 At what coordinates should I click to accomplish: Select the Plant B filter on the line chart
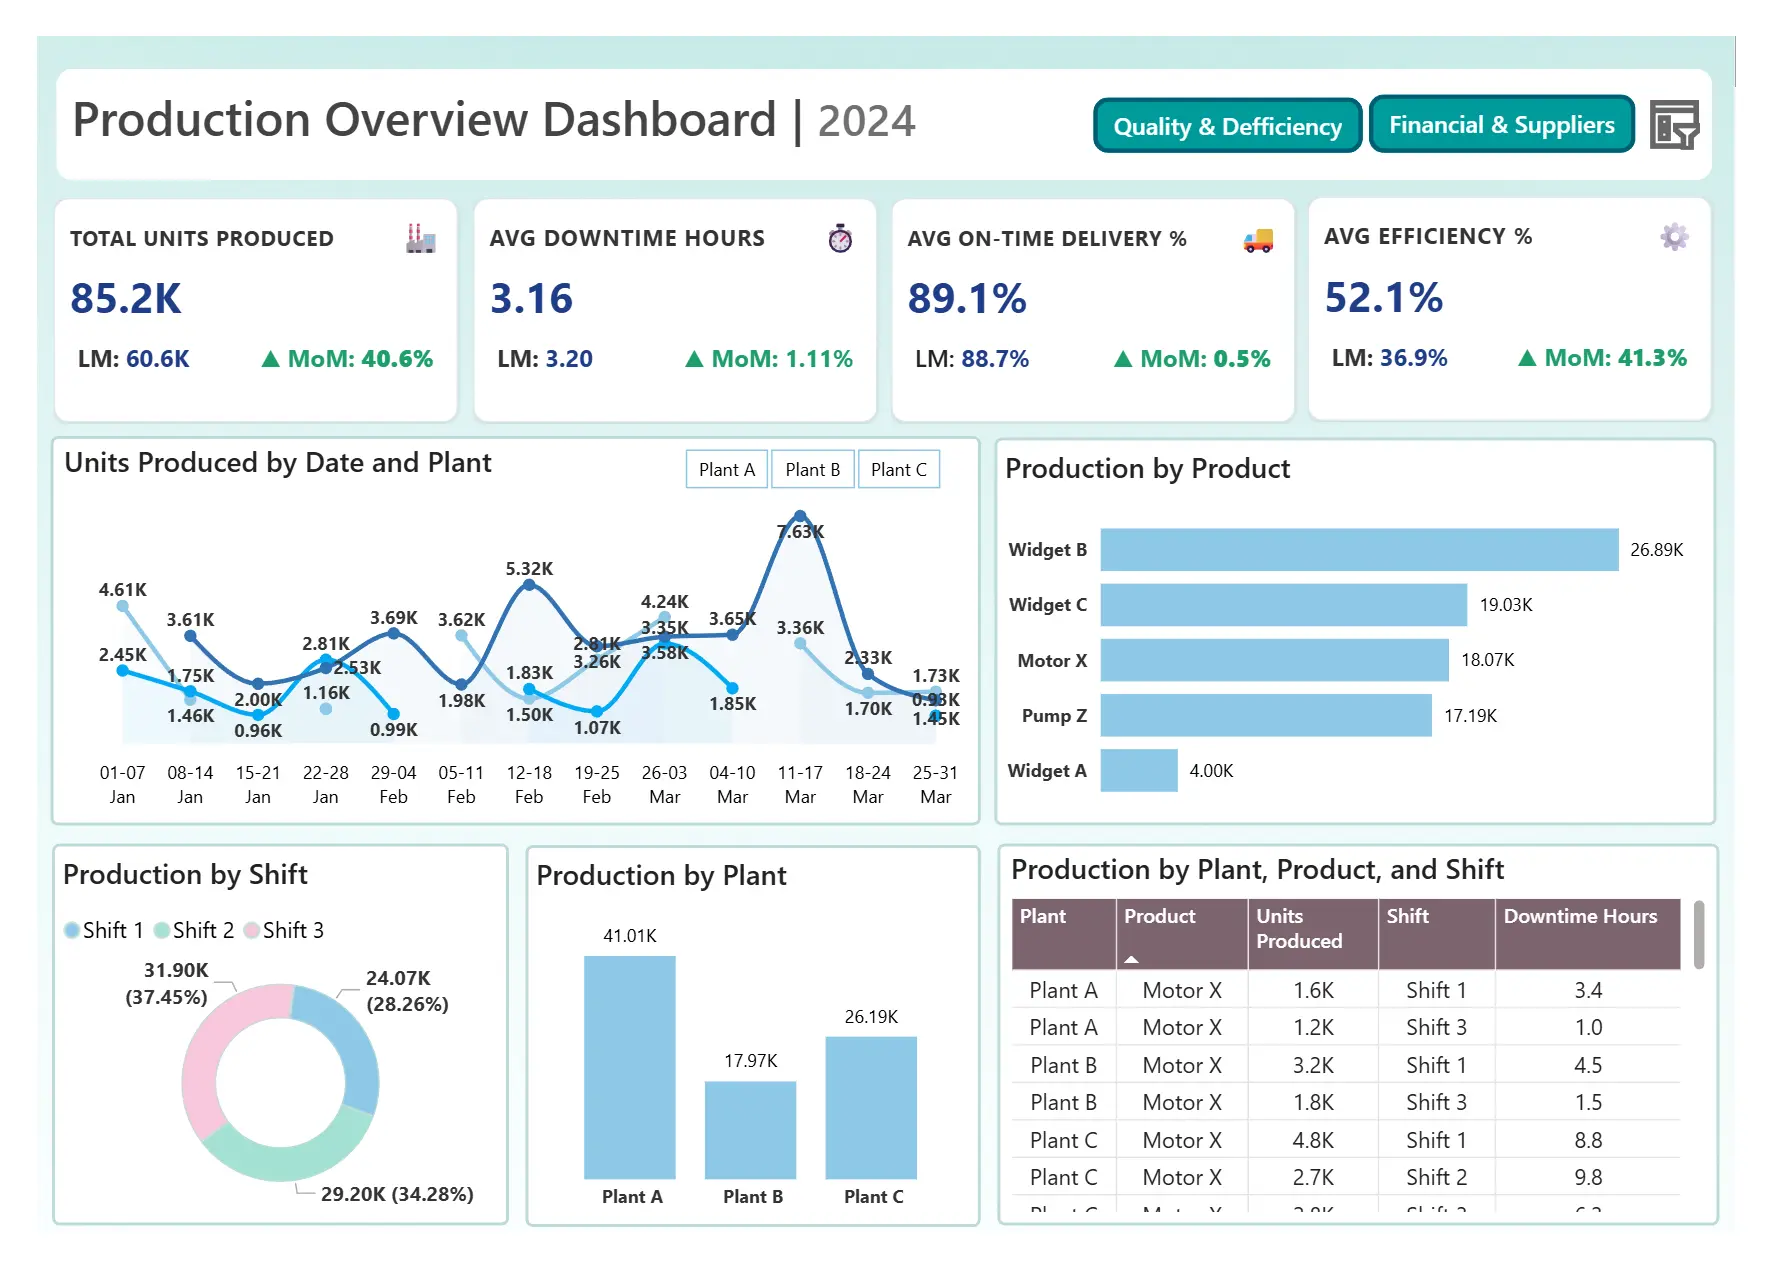(x=812, y=468)
